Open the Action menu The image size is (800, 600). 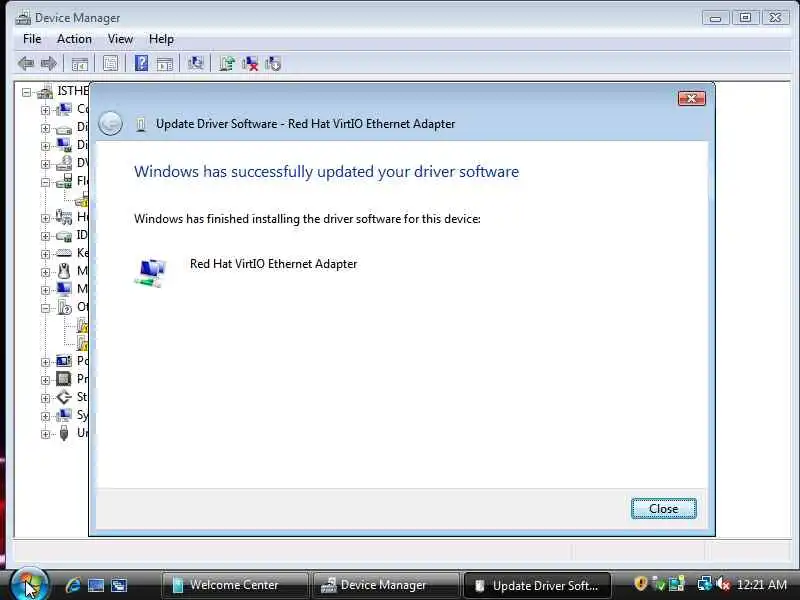point(74,39)
